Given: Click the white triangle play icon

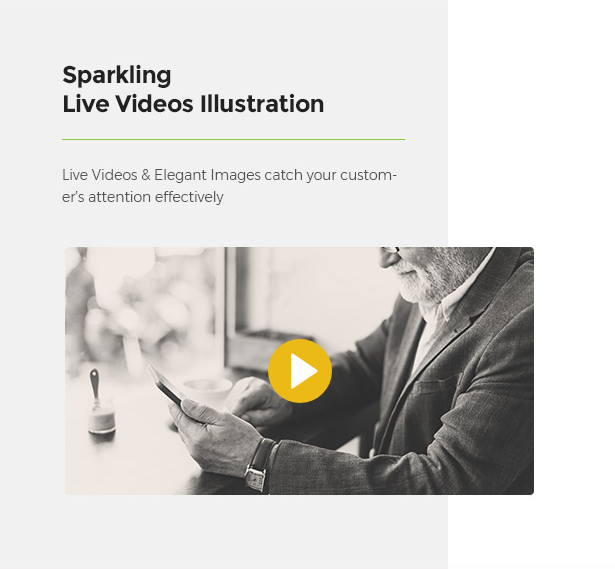Looking at the screenshot, I should click(x=304, y=371).
